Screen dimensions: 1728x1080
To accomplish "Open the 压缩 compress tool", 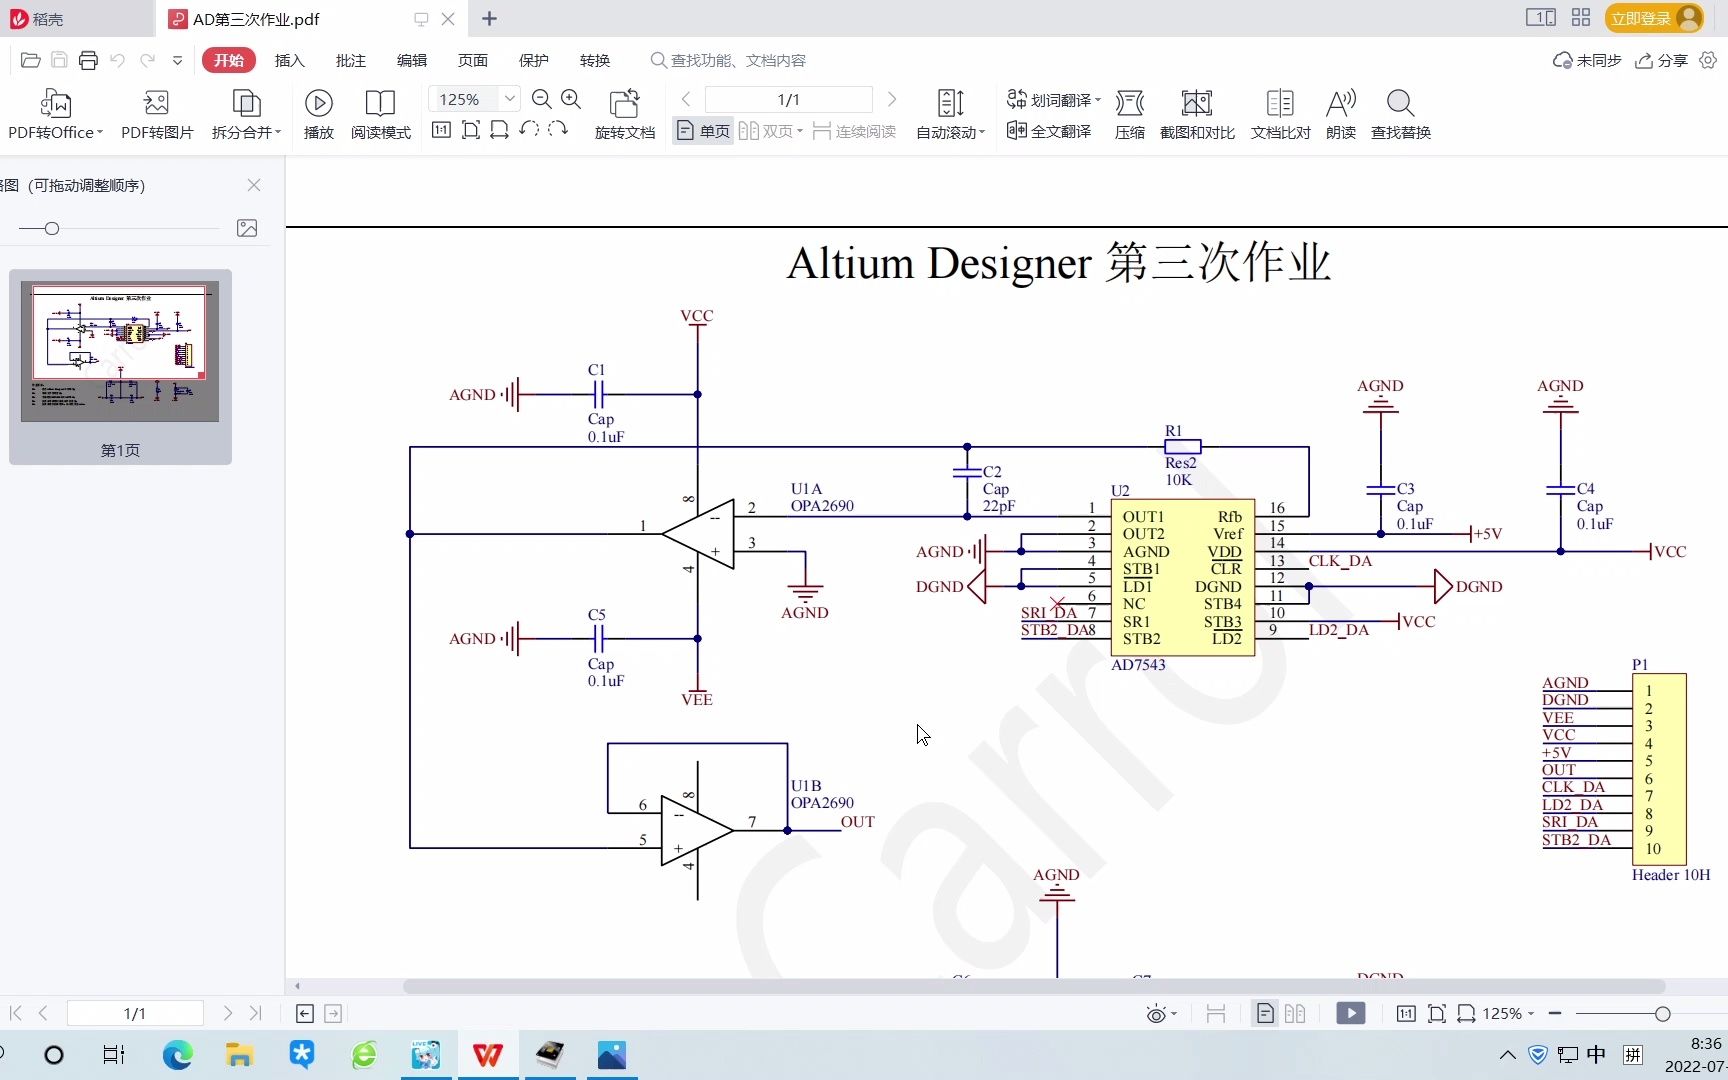I will [x=1130, y=114].
